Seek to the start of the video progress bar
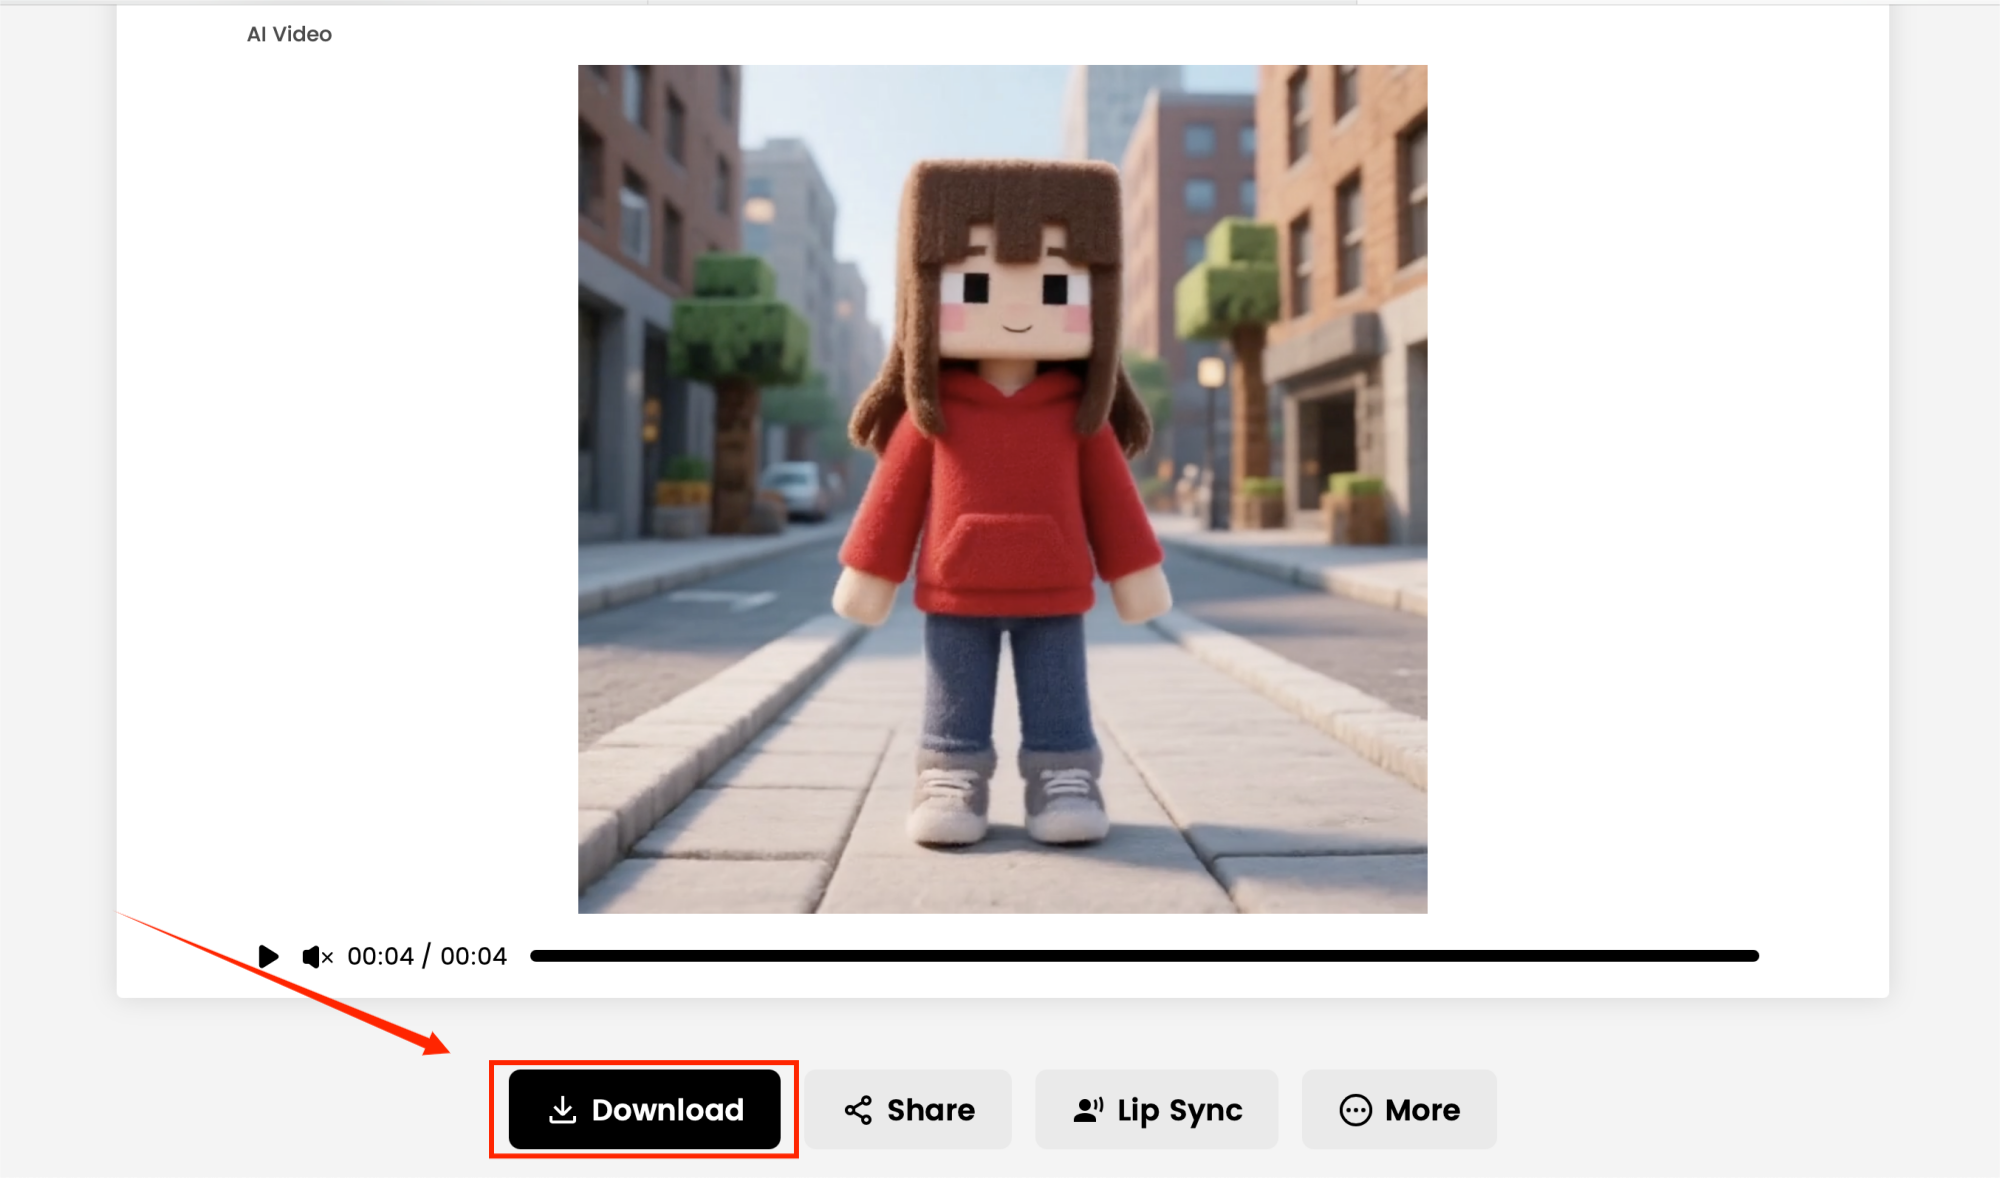 tap(535, 956)
